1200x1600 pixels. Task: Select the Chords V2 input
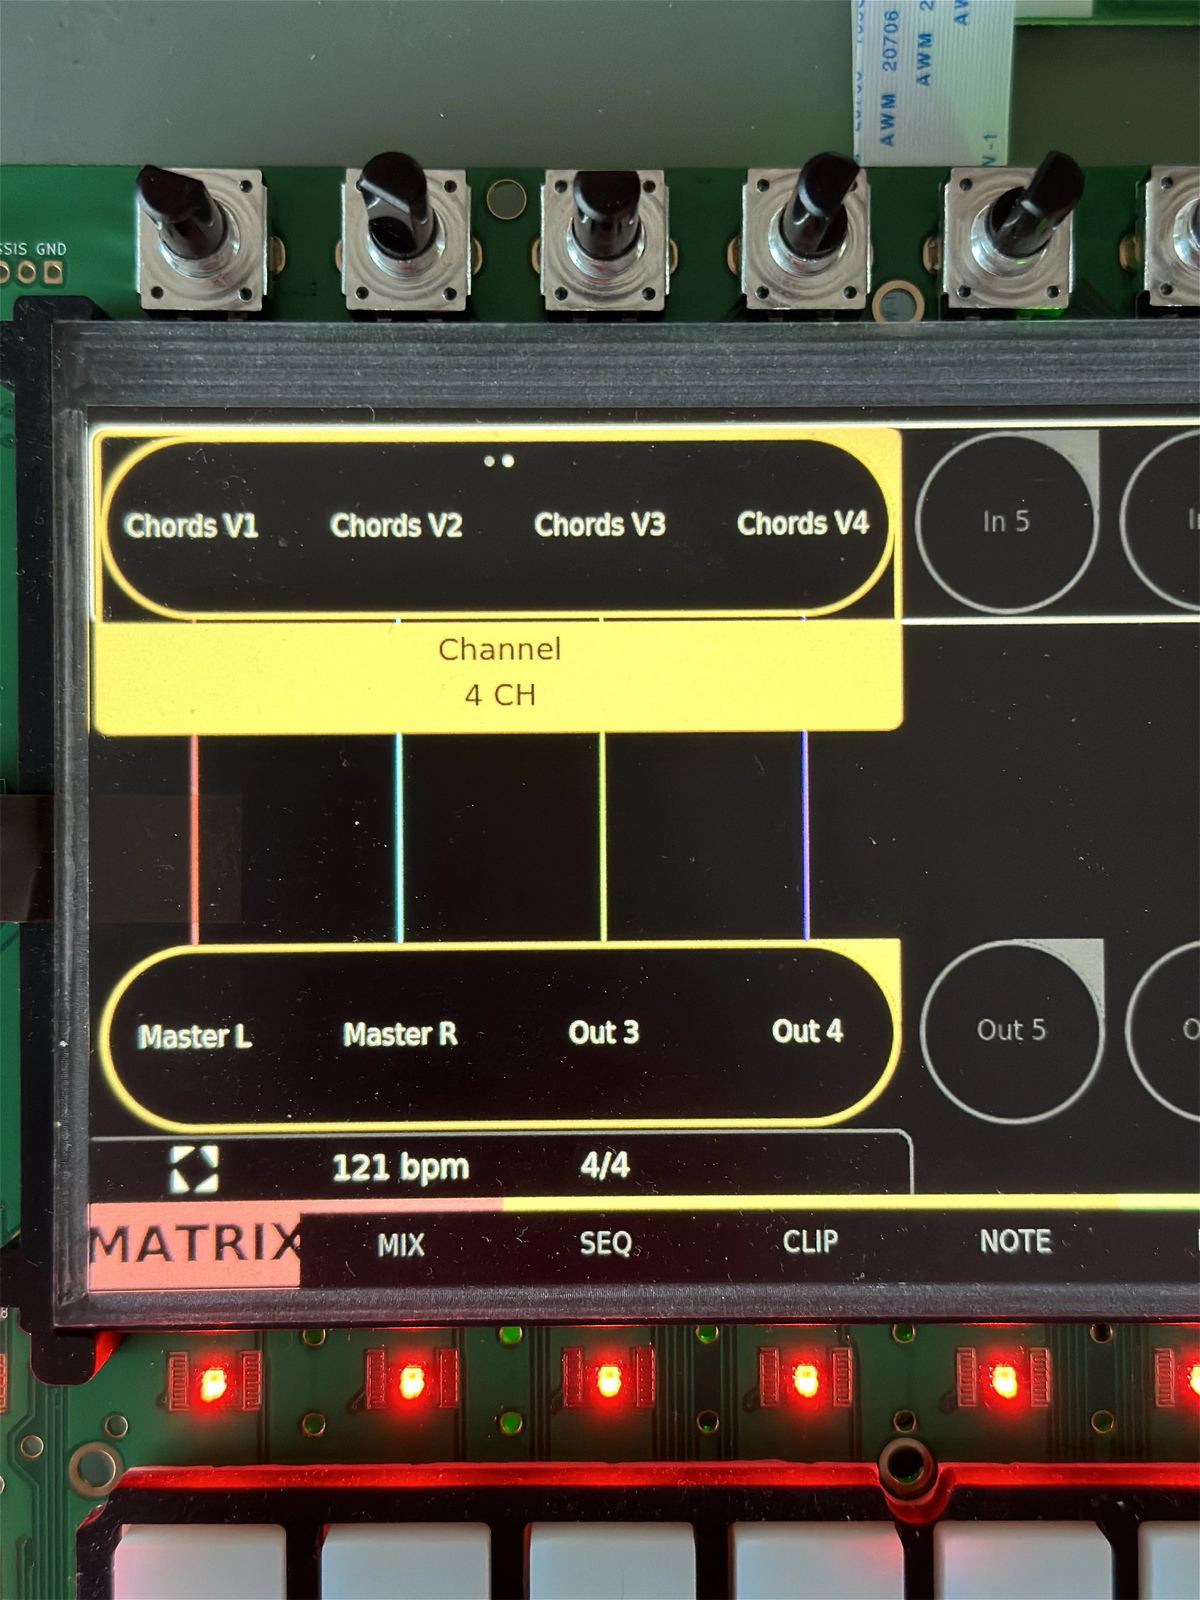[396, 525]
